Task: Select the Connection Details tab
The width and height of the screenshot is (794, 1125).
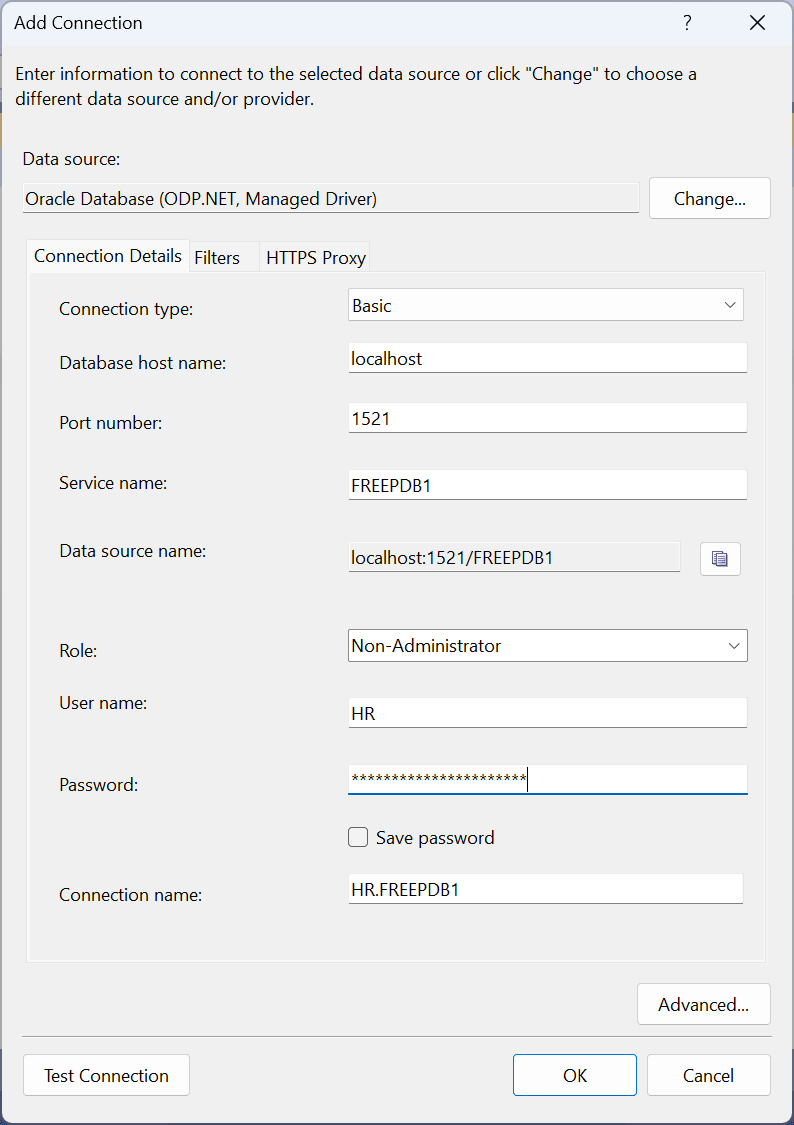Action: point(108,255)
